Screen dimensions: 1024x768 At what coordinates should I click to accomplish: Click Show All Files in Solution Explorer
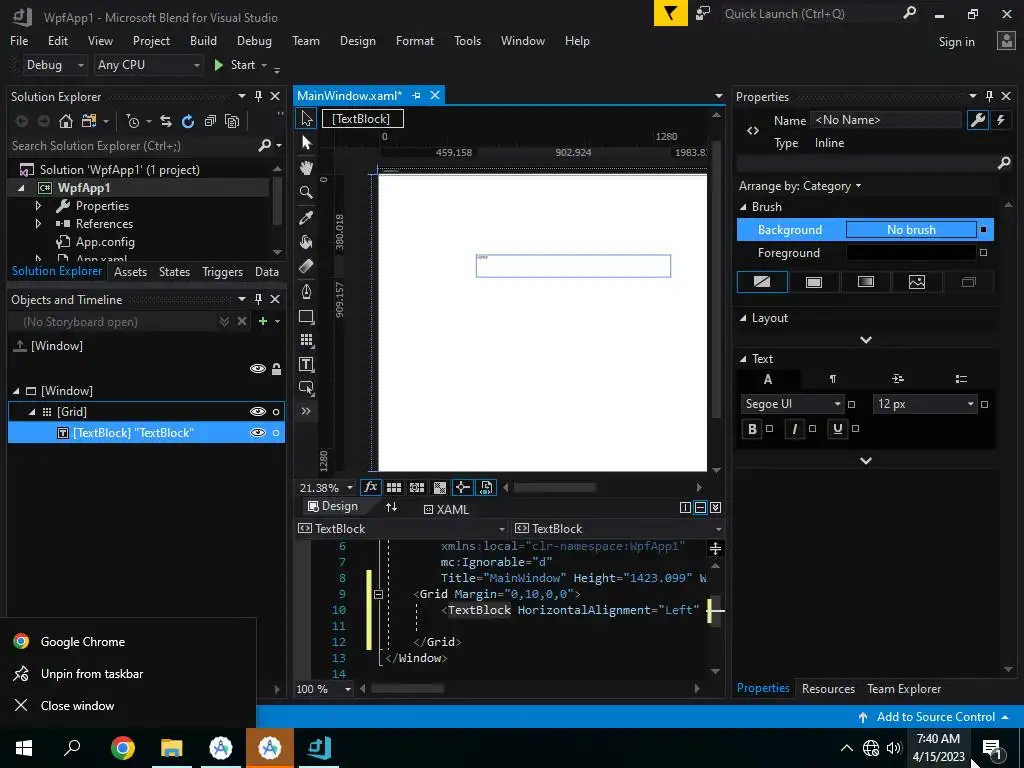point(232,121)
